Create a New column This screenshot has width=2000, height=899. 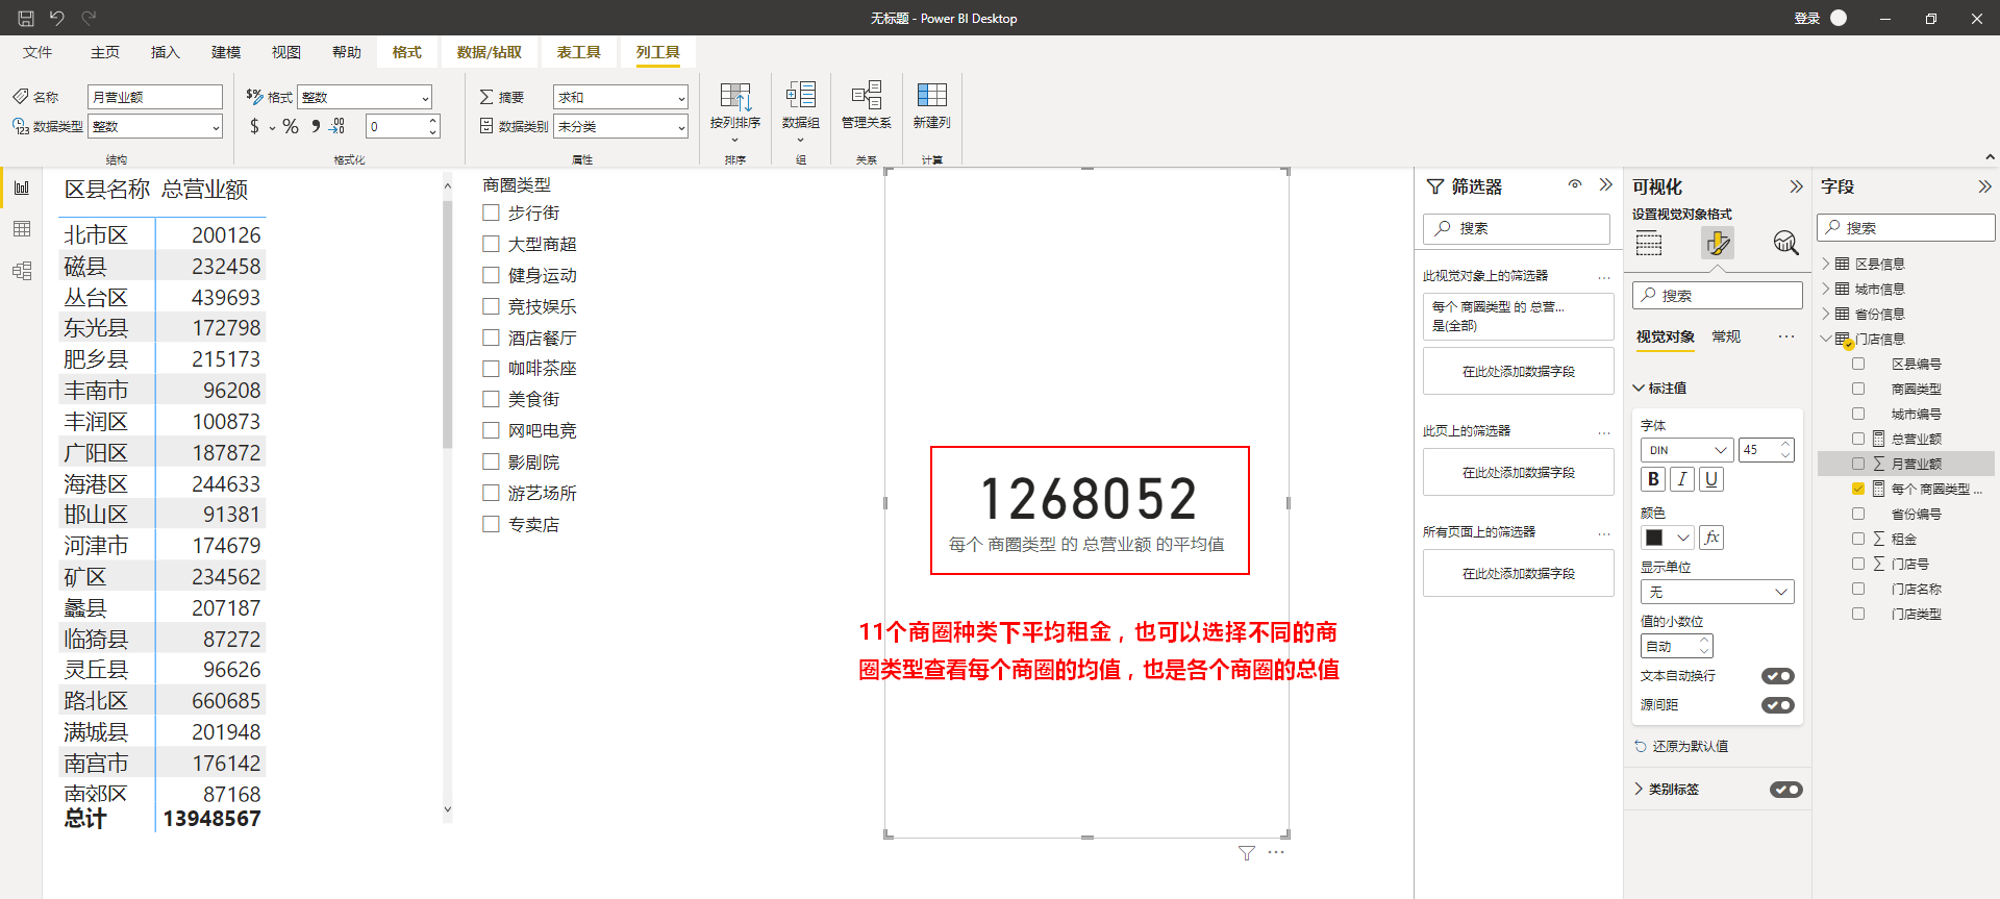[x=931, y=106]
